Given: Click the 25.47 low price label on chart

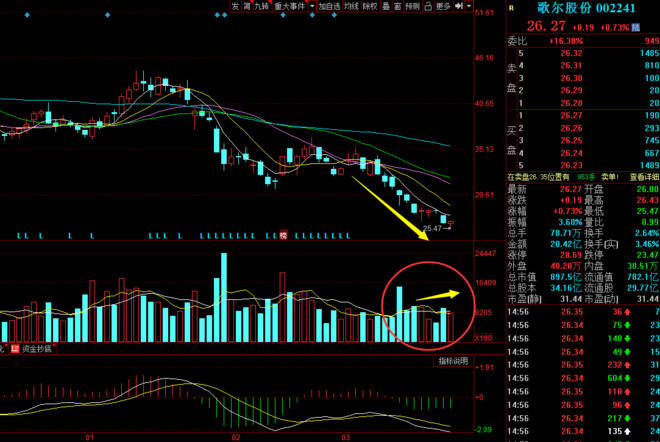Looking at the screenshot, I should click(x=432, y=229).
